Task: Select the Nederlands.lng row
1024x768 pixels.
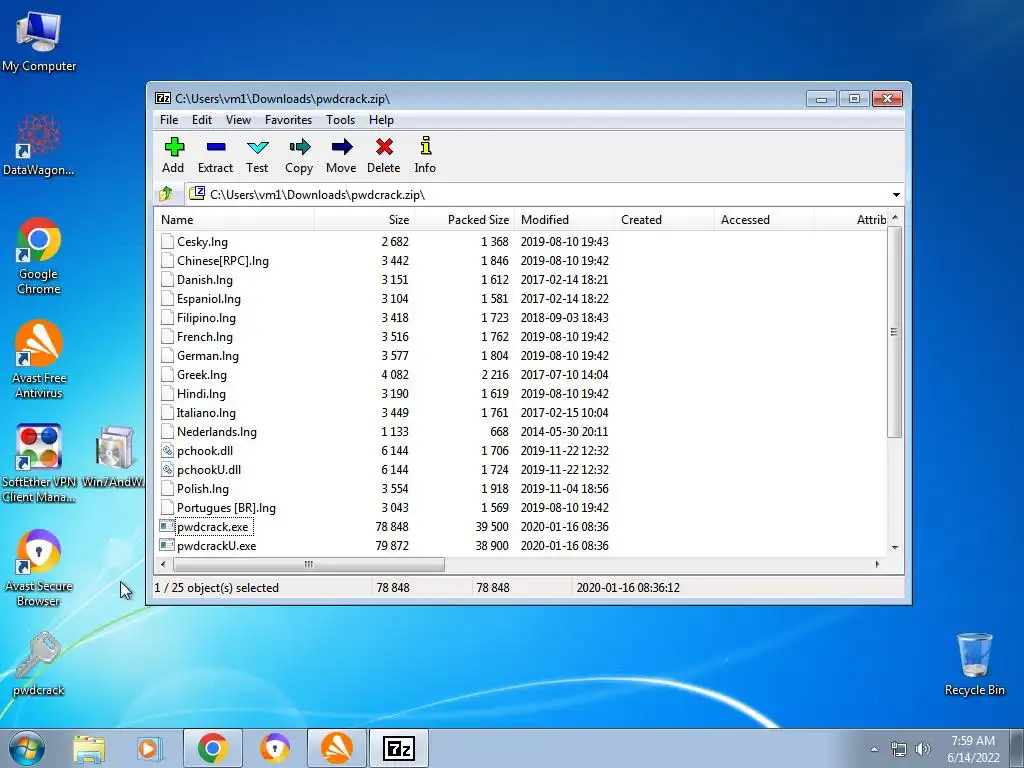Action: click(522, 431)
